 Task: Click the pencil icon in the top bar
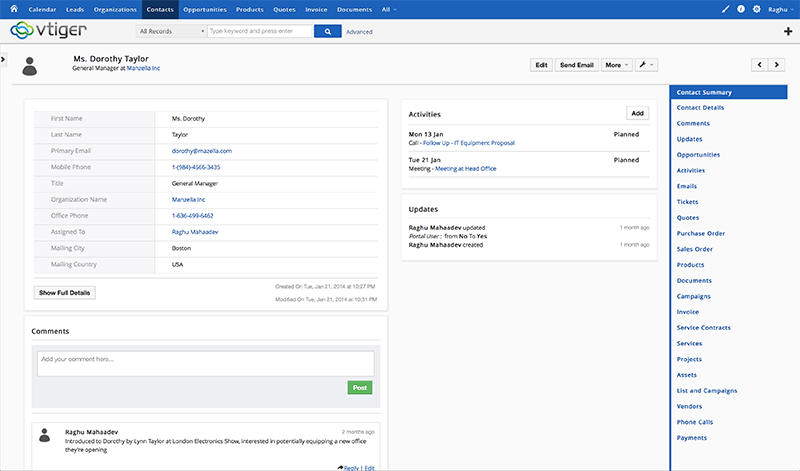tap(726, 9)
